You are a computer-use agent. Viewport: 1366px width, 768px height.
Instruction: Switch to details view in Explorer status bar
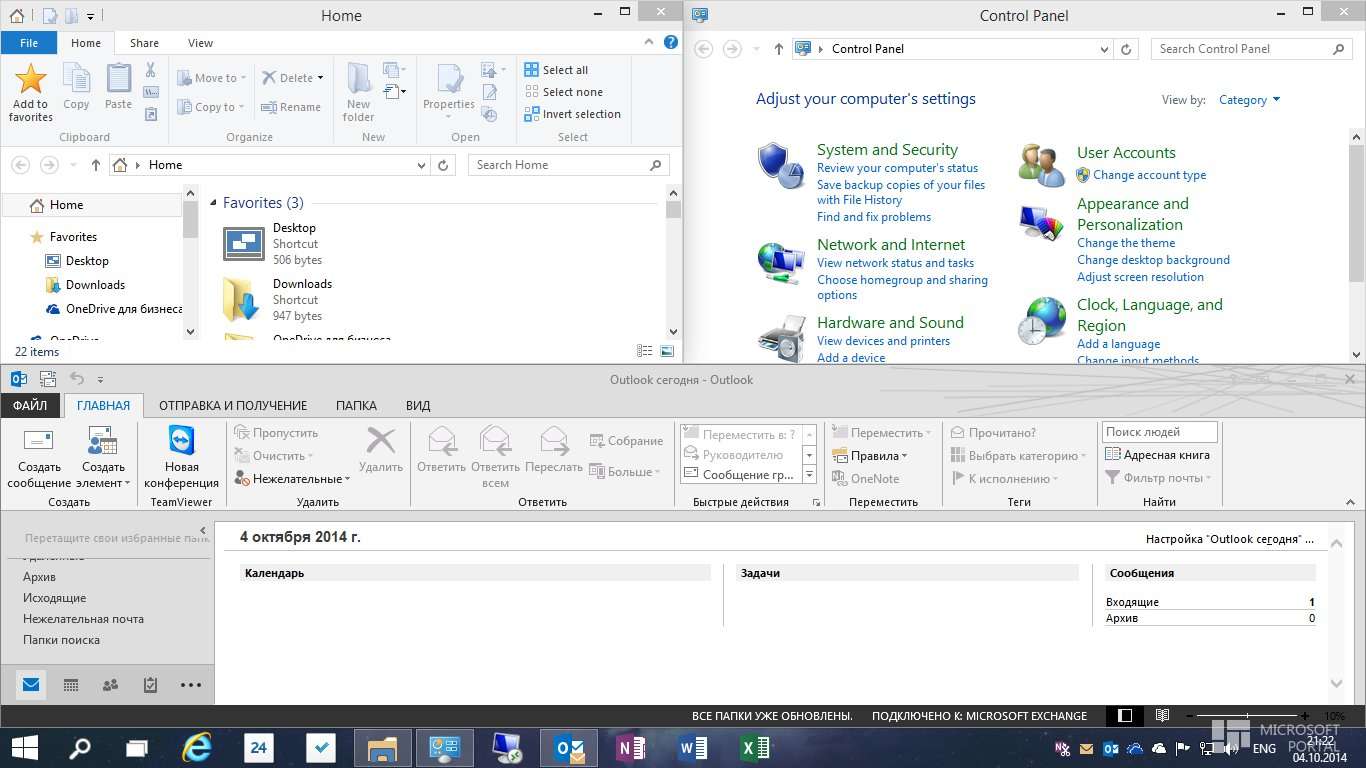coord(645,351)
